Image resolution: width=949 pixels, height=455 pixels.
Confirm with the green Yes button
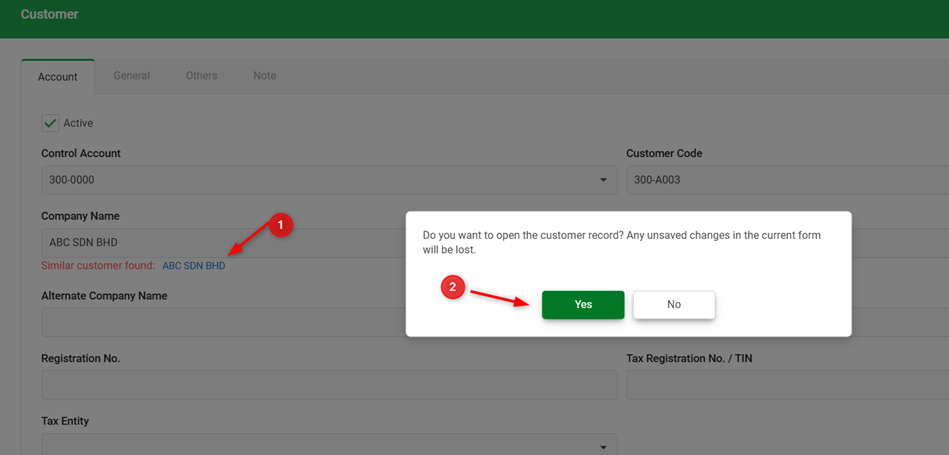(583, 304)
